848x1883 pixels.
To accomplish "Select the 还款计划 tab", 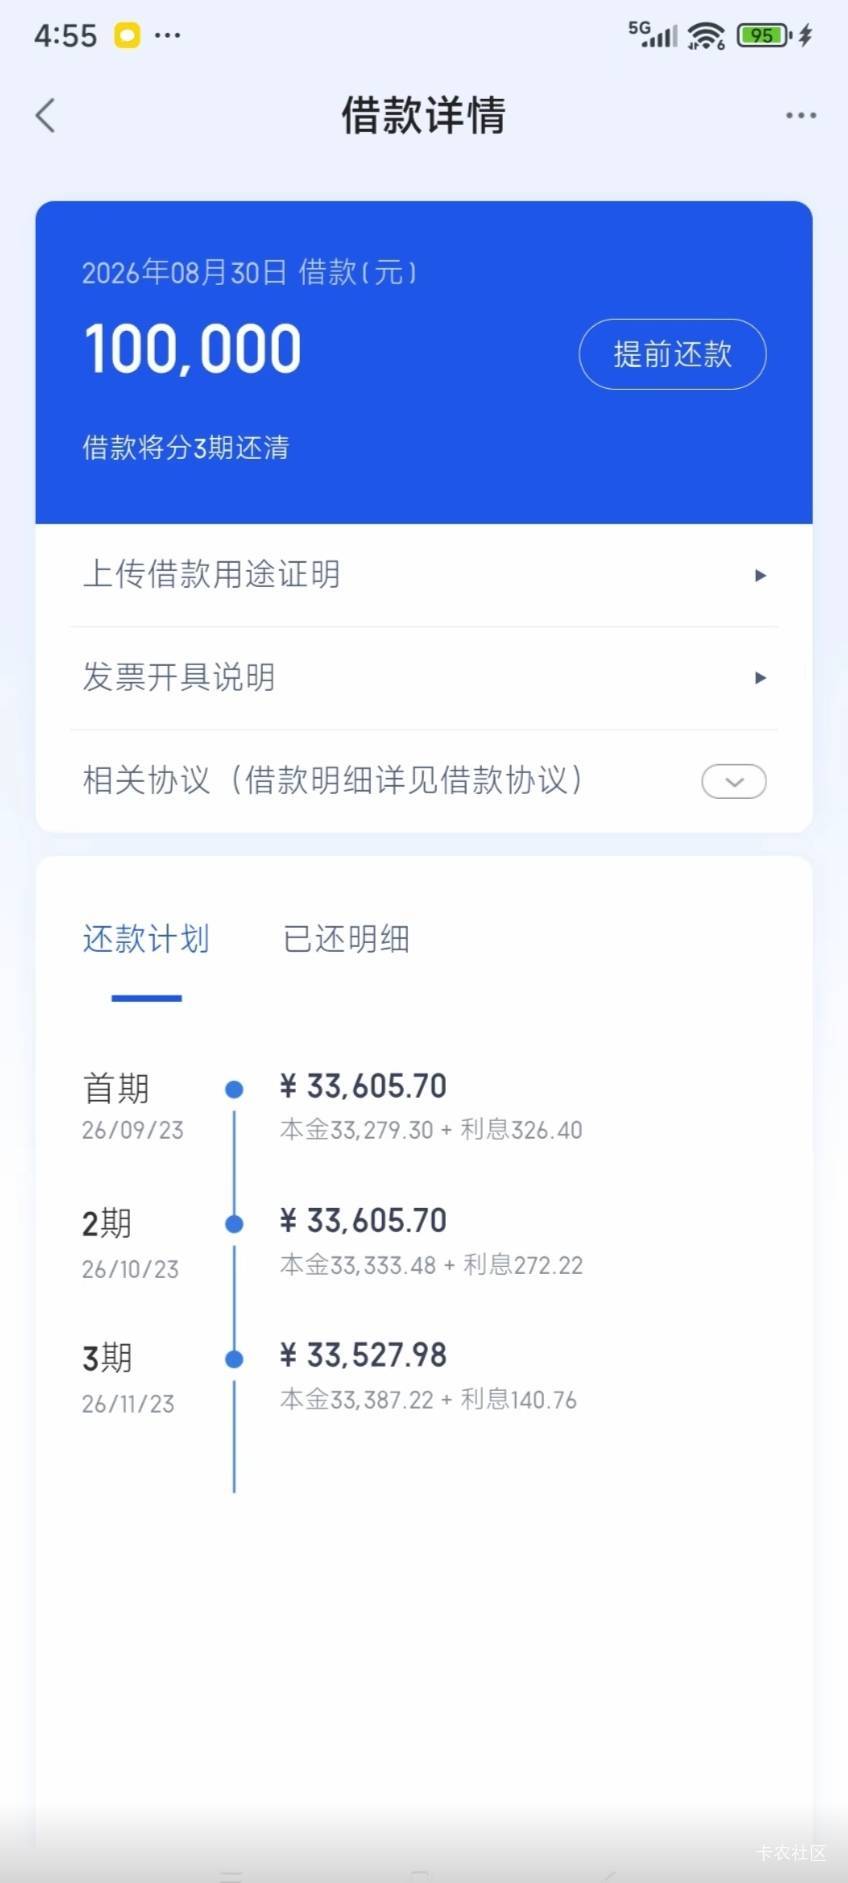I will (146, 939).
